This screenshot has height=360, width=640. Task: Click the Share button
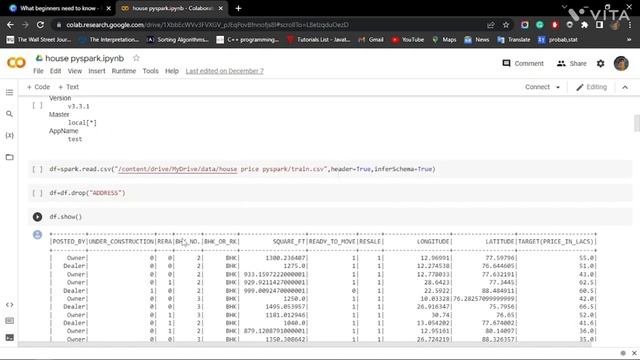click(571, 64)
